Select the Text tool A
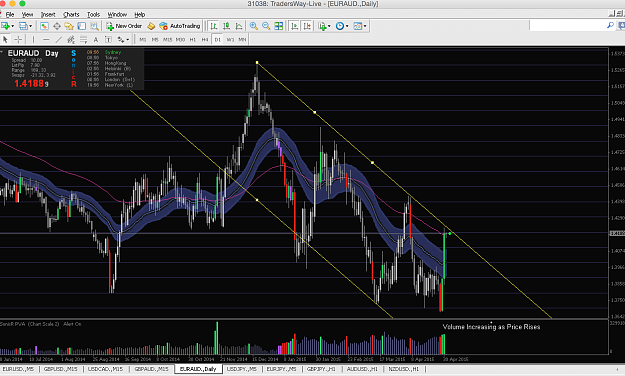Viewport: 625px width, 376px height. (96, 39)
